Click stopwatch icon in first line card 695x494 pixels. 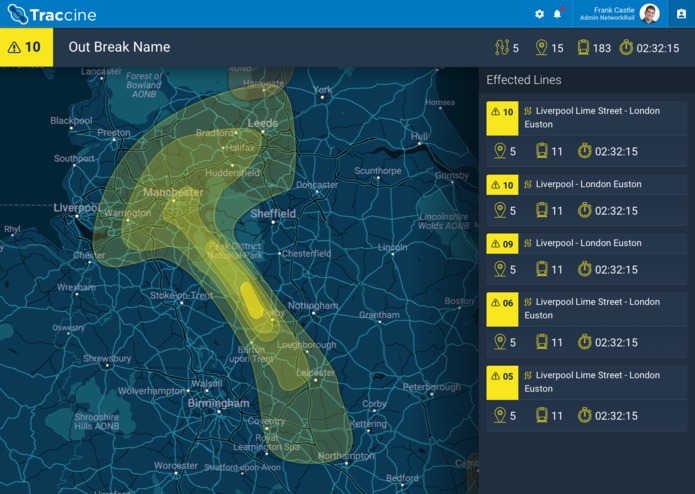pyautogui.click(x=585, y=151)
